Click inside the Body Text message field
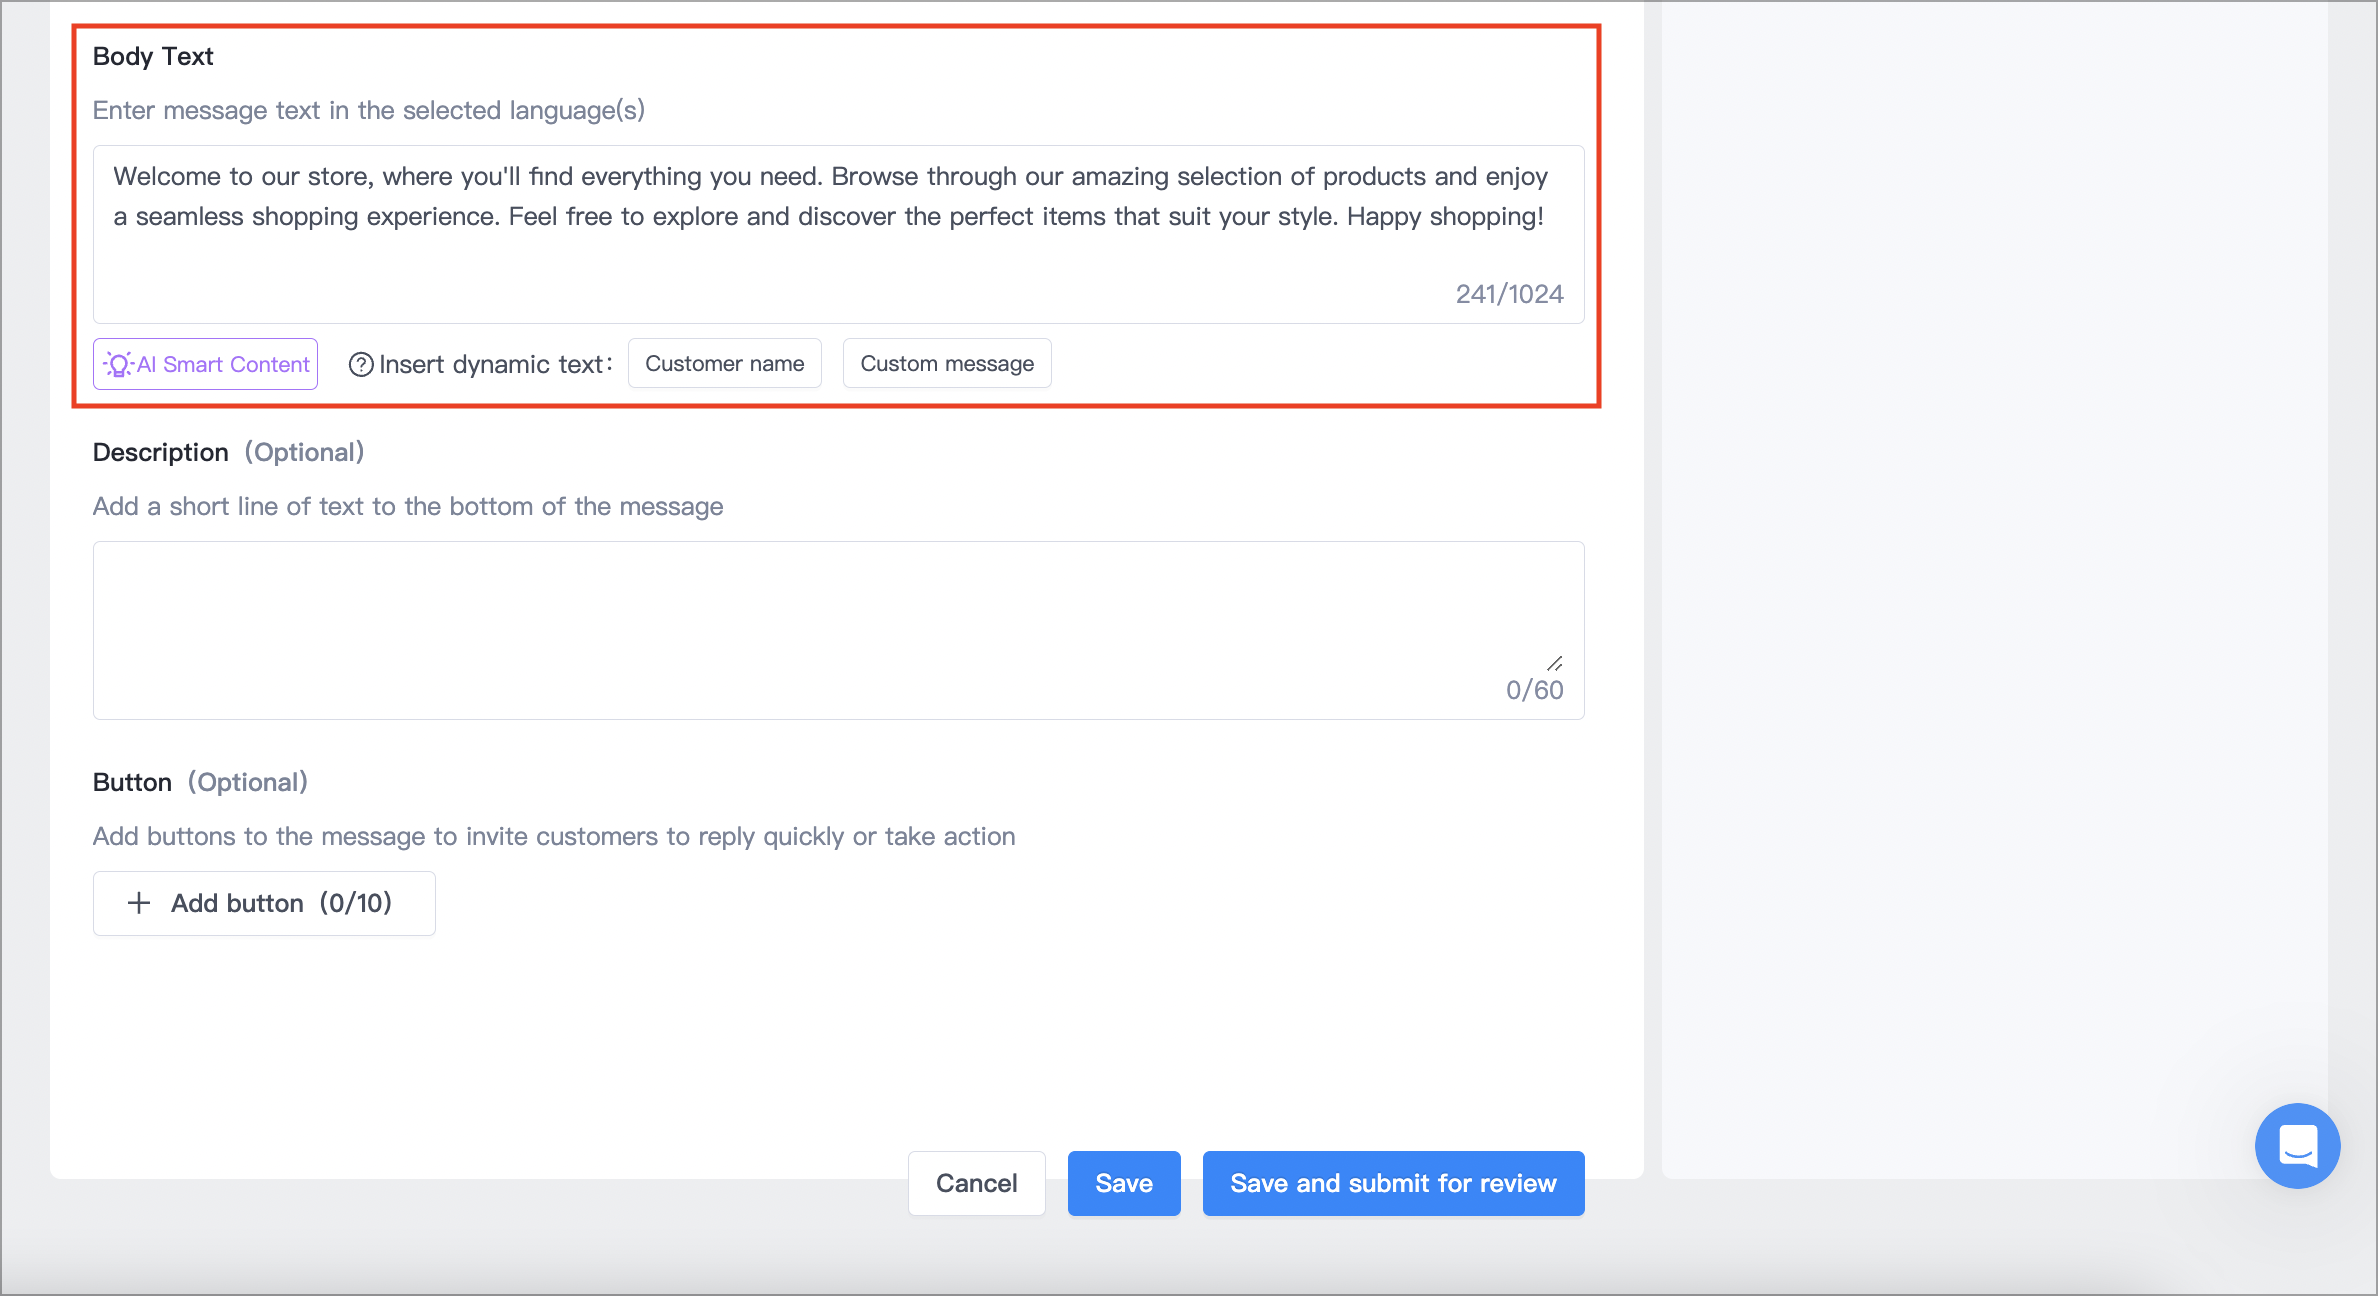2378x1296 pixels. pos(838,234)
